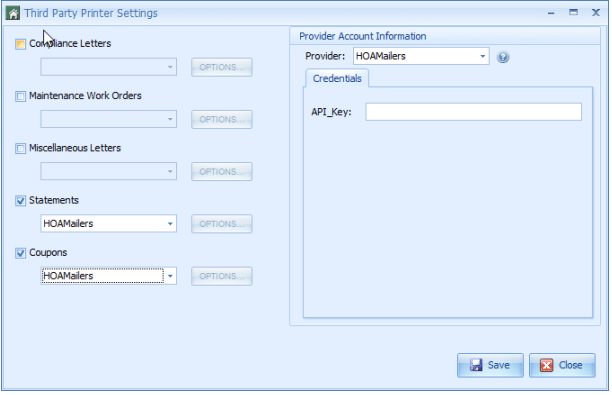The image size is (612, 395).
Task: Save the printer settings
Action: (490, 365)
